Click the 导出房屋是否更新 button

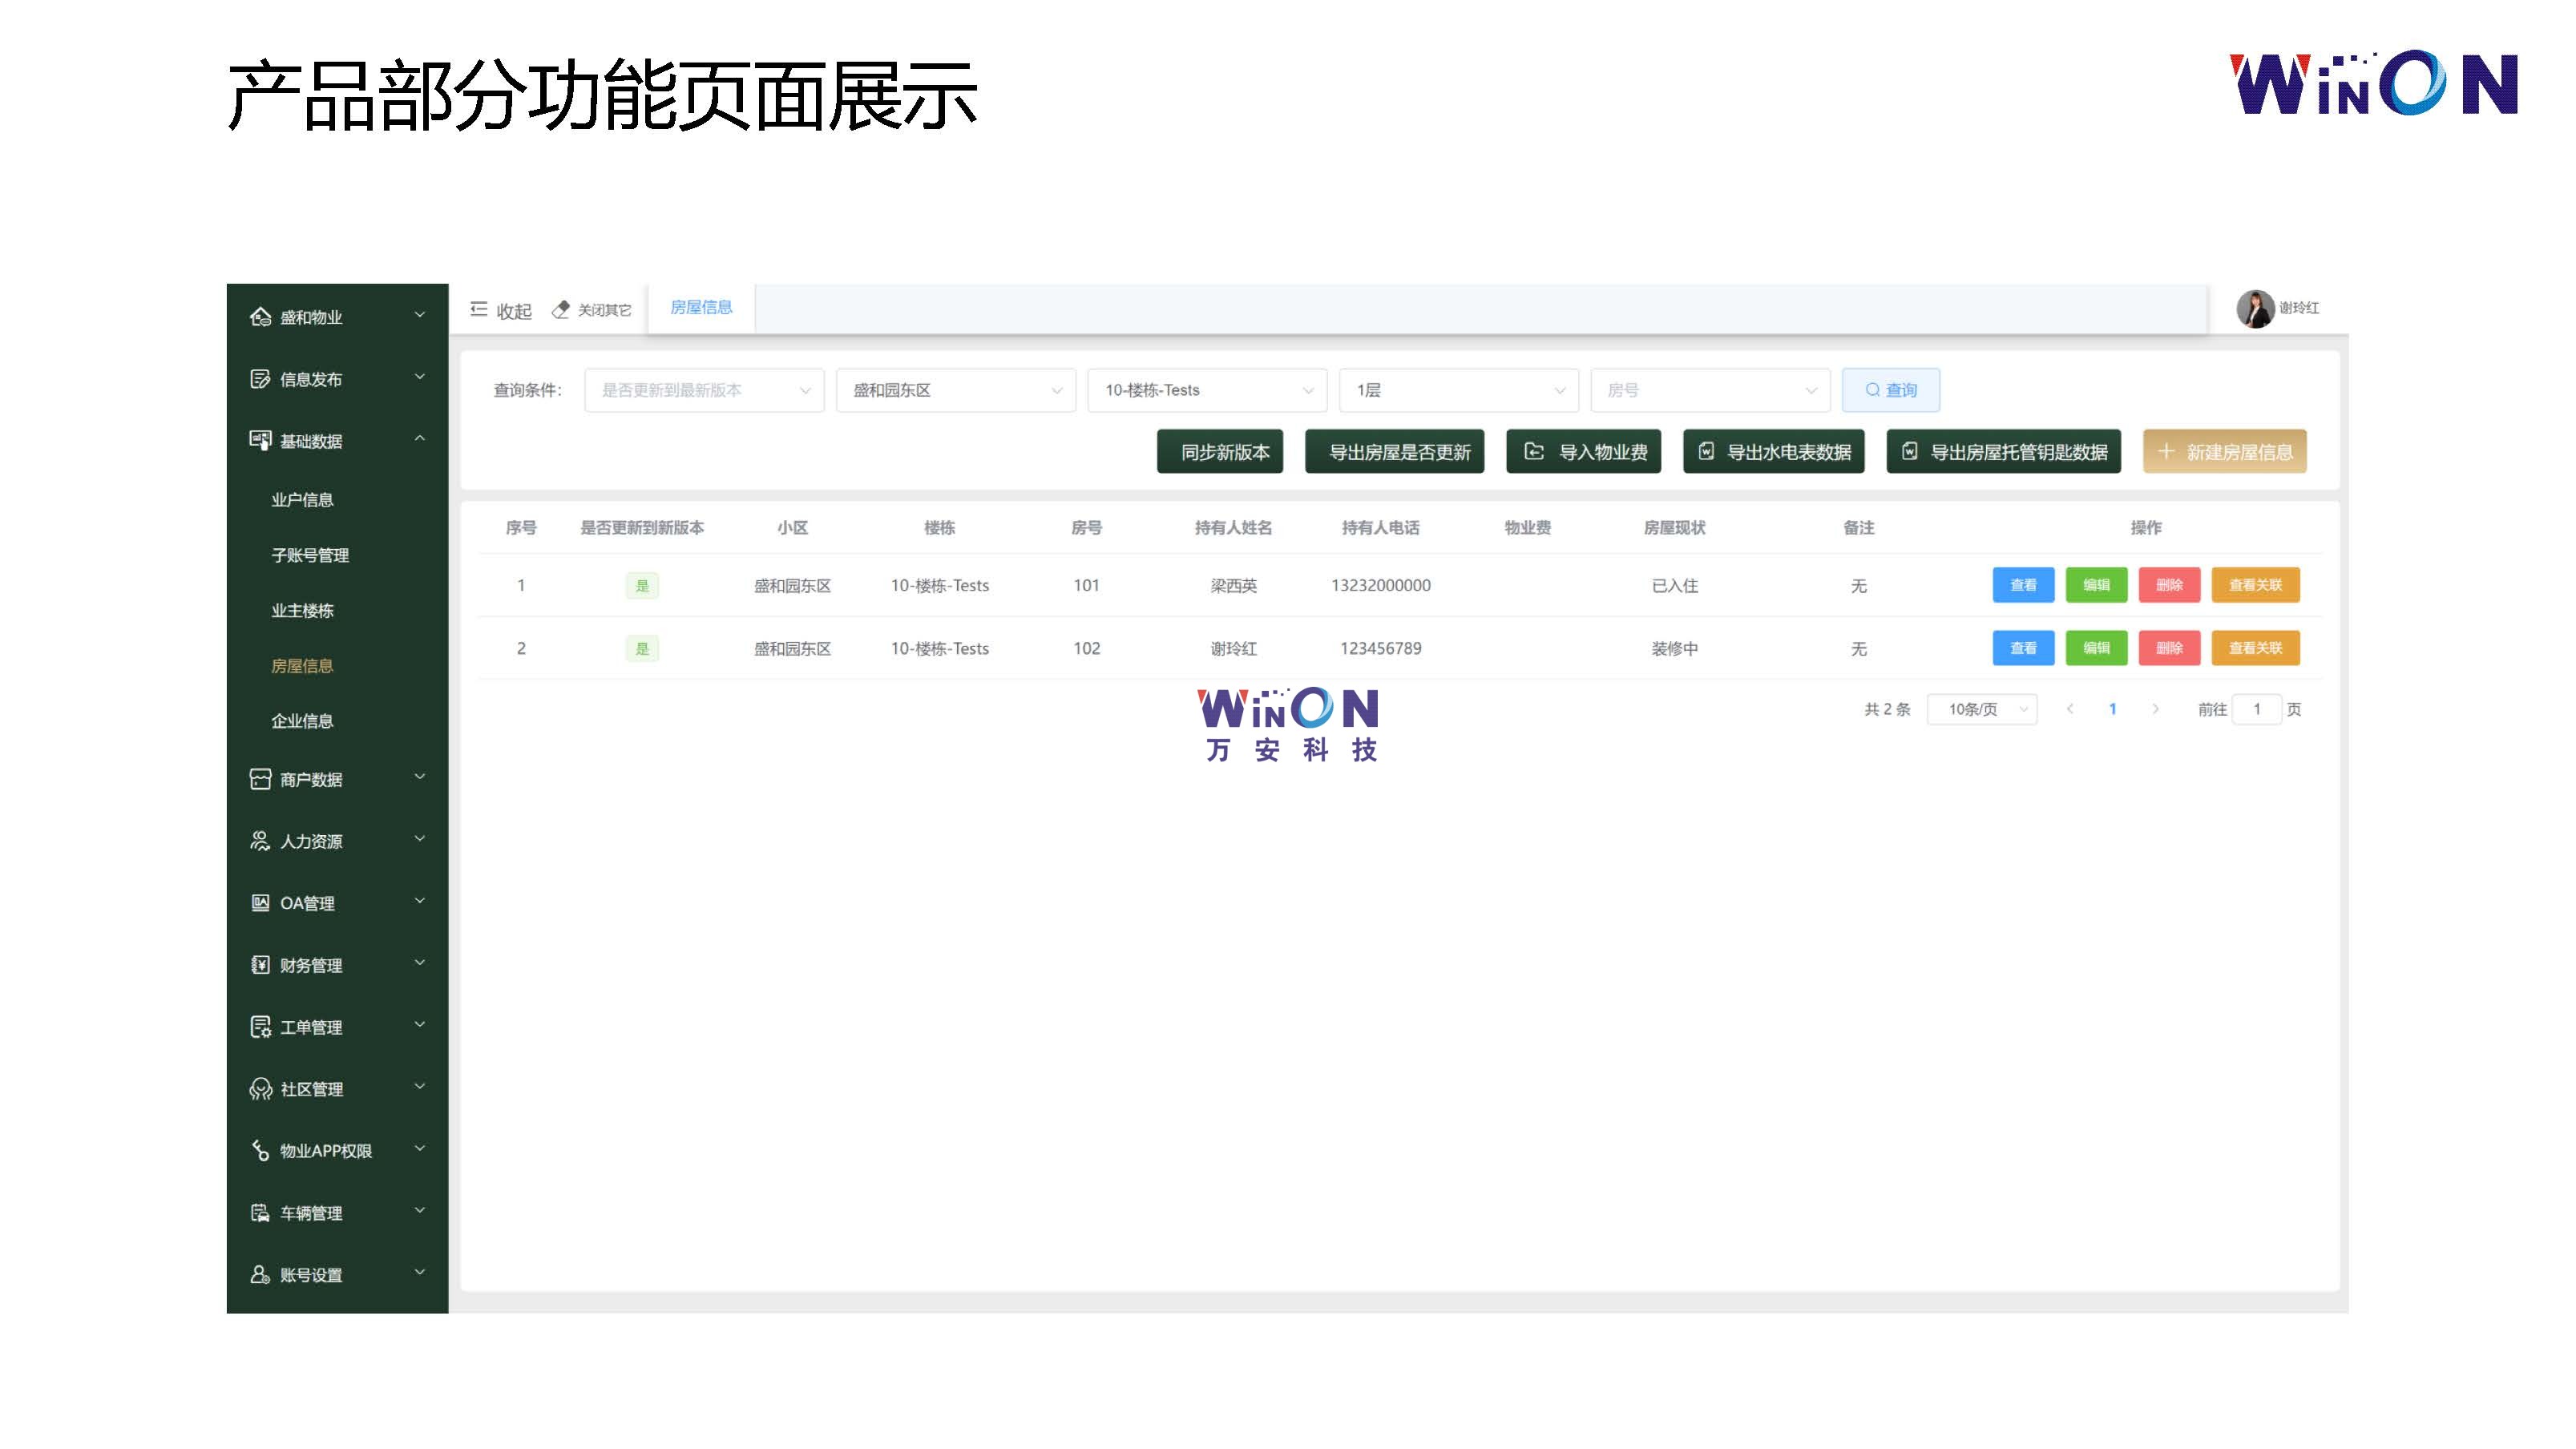(x=1395, y=452)
